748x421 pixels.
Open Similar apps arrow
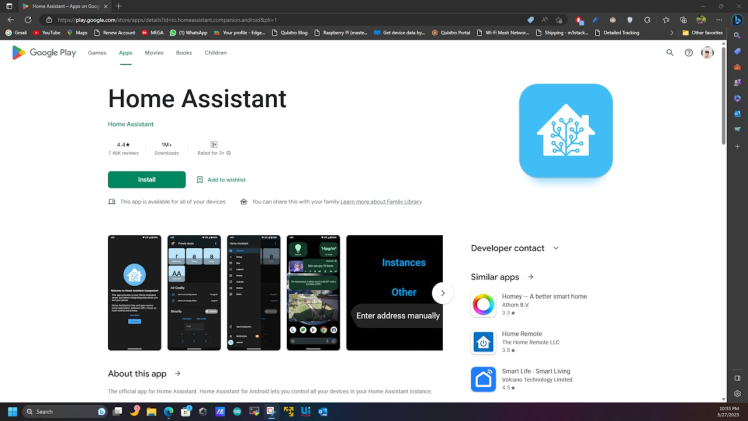tap(530, 277)
